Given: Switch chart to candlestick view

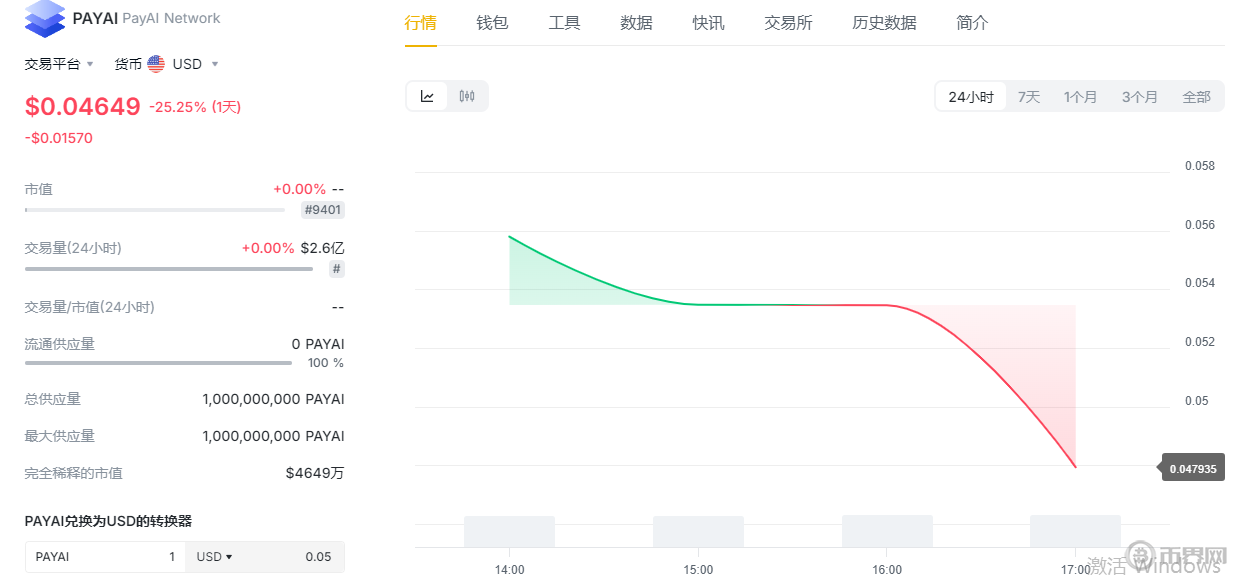Looking at the screenshot, I should click(x=466, y=95).
